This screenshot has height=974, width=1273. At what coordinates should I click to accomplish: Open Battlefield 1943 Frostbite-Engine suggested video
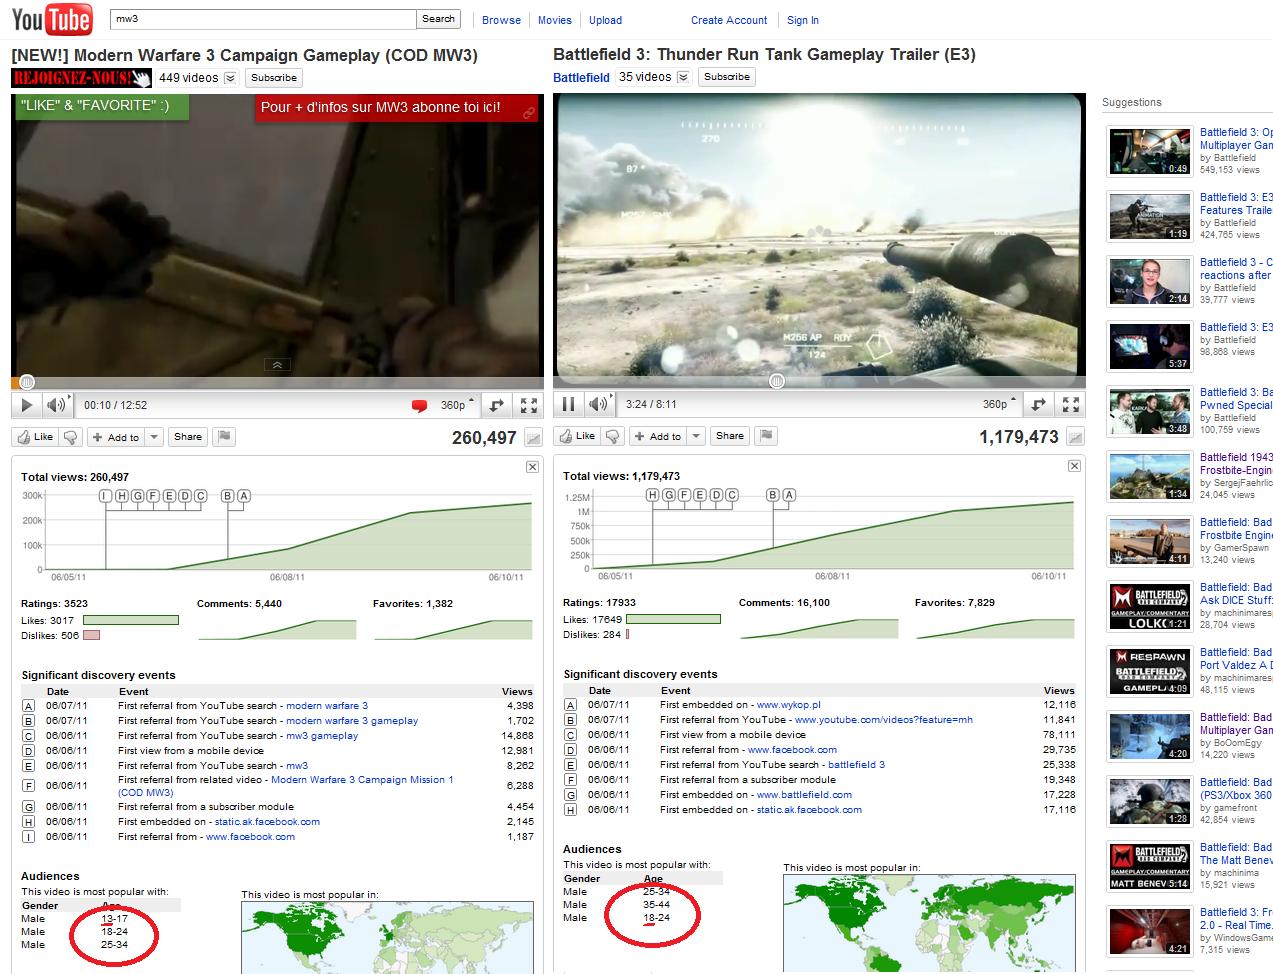click(x=1236, y=464)
